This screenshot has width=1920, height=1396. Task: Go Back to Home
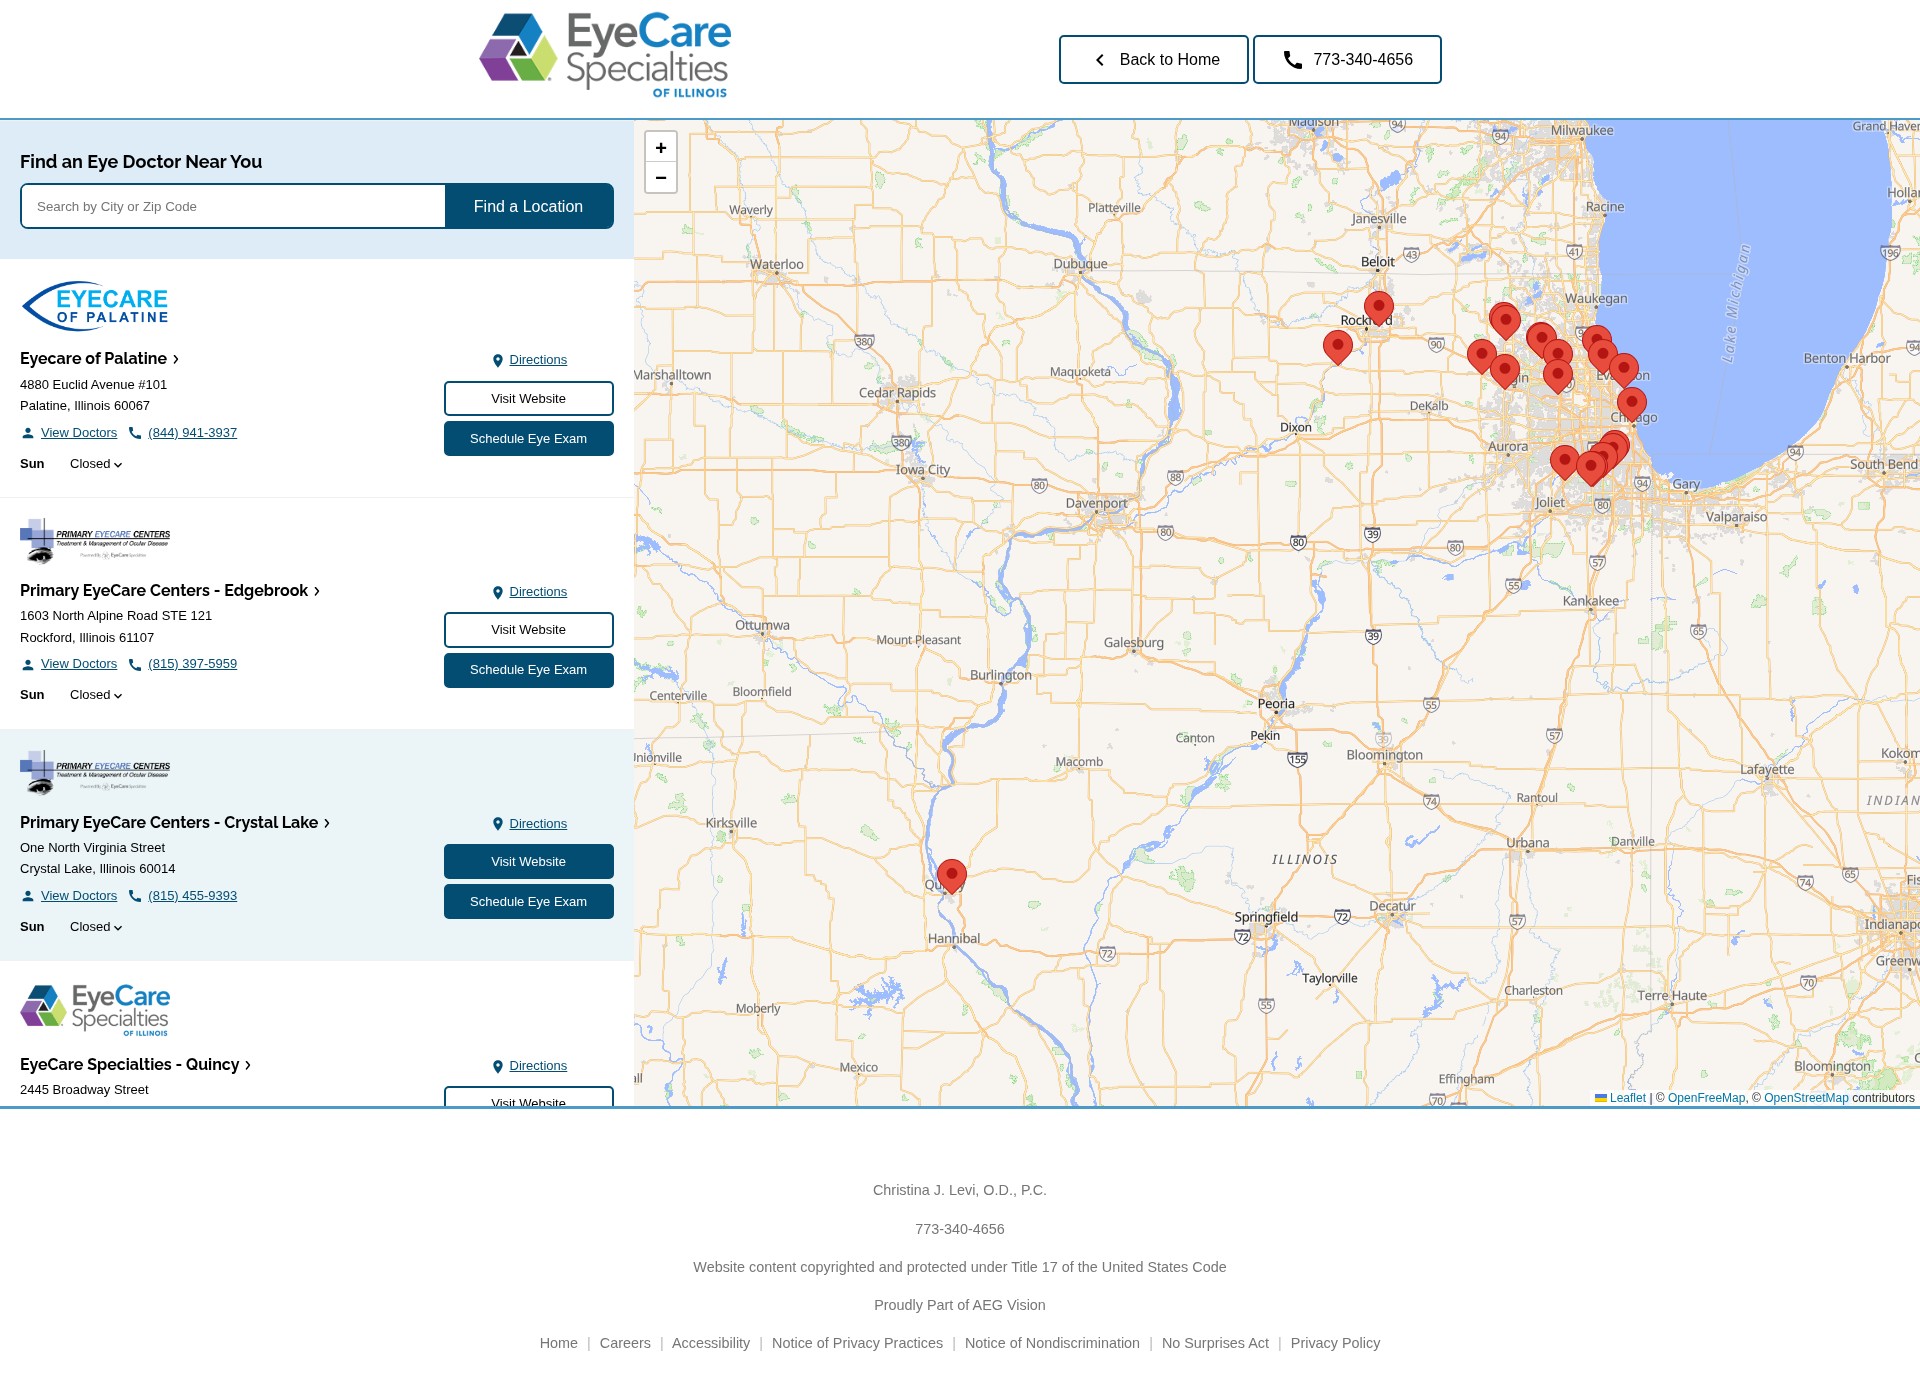(1154, 60)
